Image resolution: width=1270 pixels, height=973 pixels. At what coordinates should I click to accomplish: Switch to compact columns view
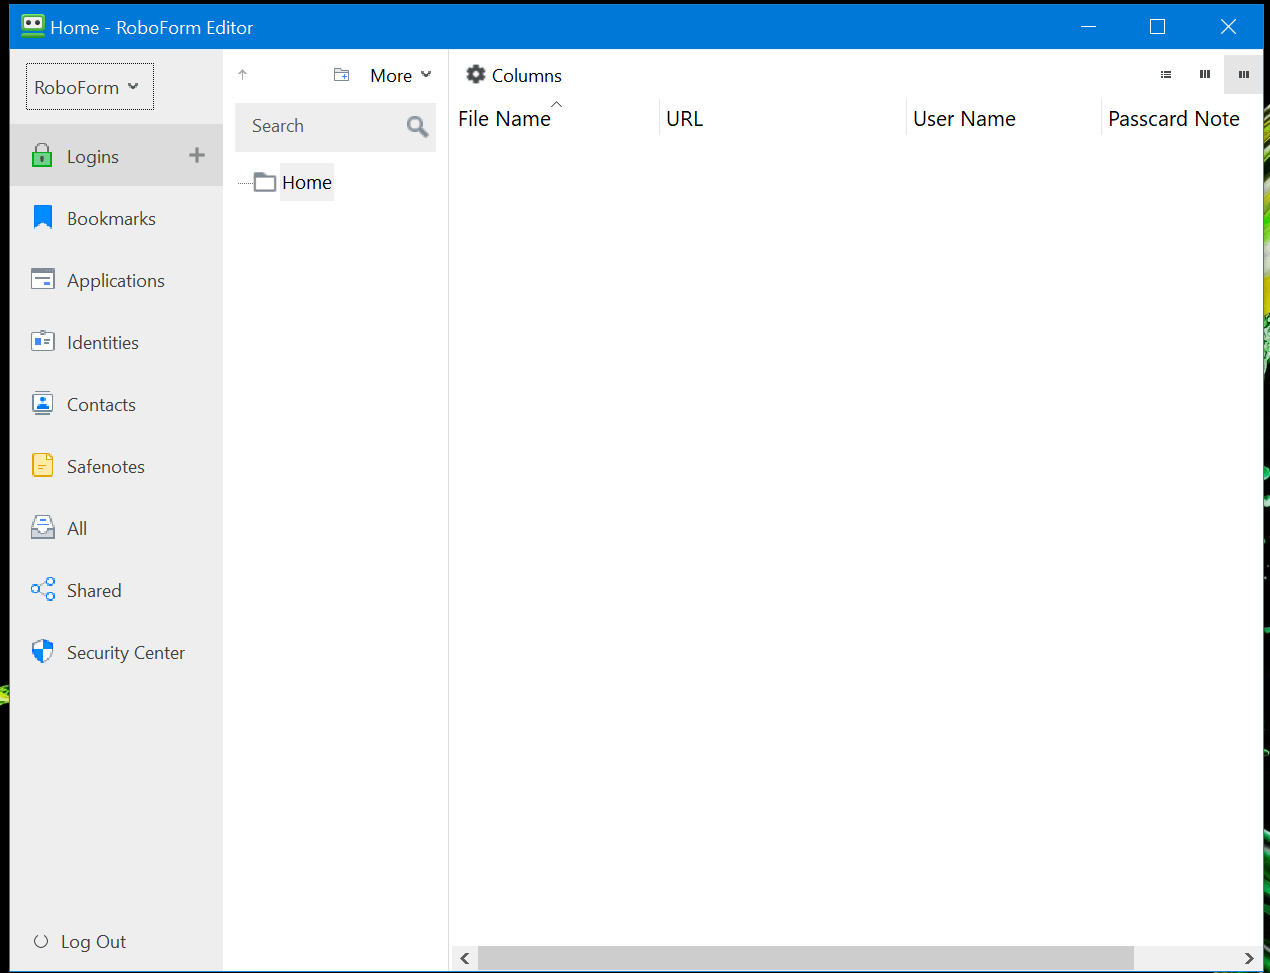click(1204, 74)
